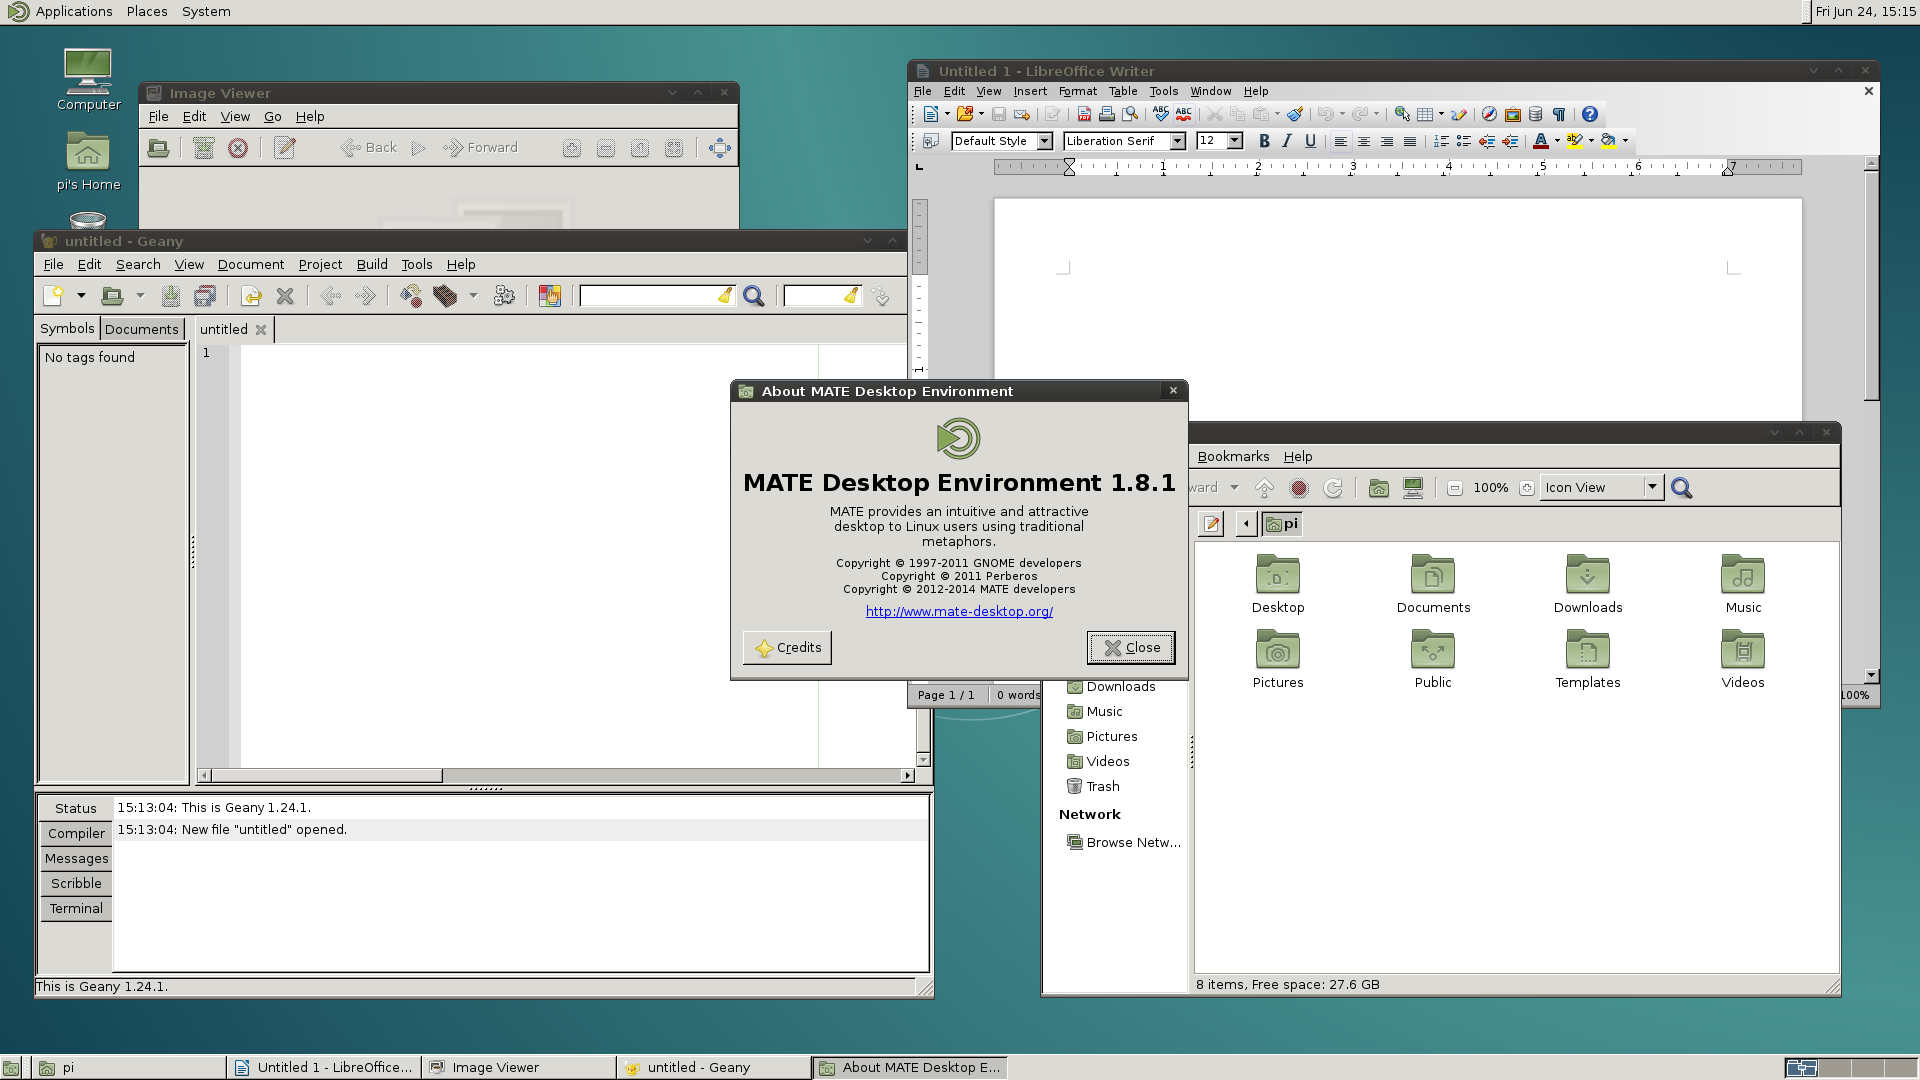Click Geany search magnifier icon
Image resolution: width=1920 pixels, height=1080 pixels.
pyautogui.click(x=754, y=296)
